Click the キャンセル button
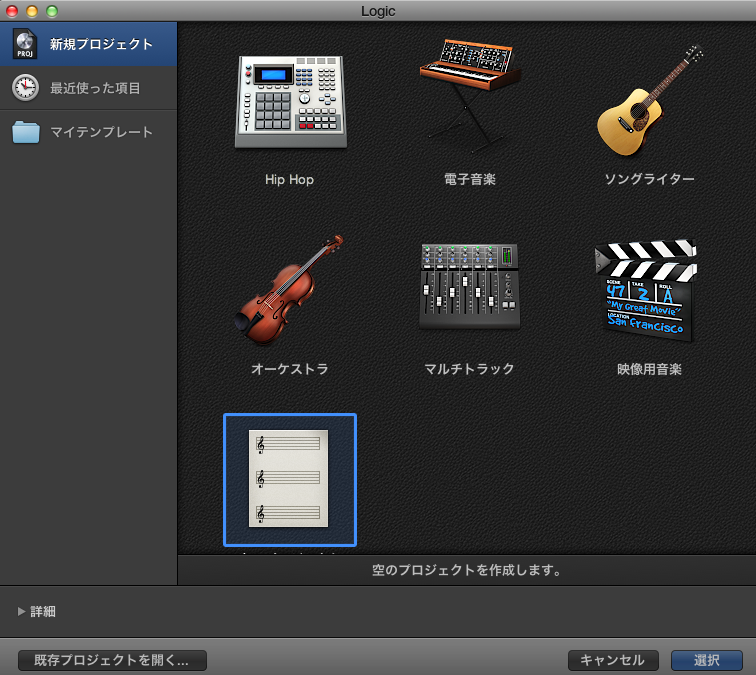Viewport: 756px width, 675px height. click(x=613, y=660)
